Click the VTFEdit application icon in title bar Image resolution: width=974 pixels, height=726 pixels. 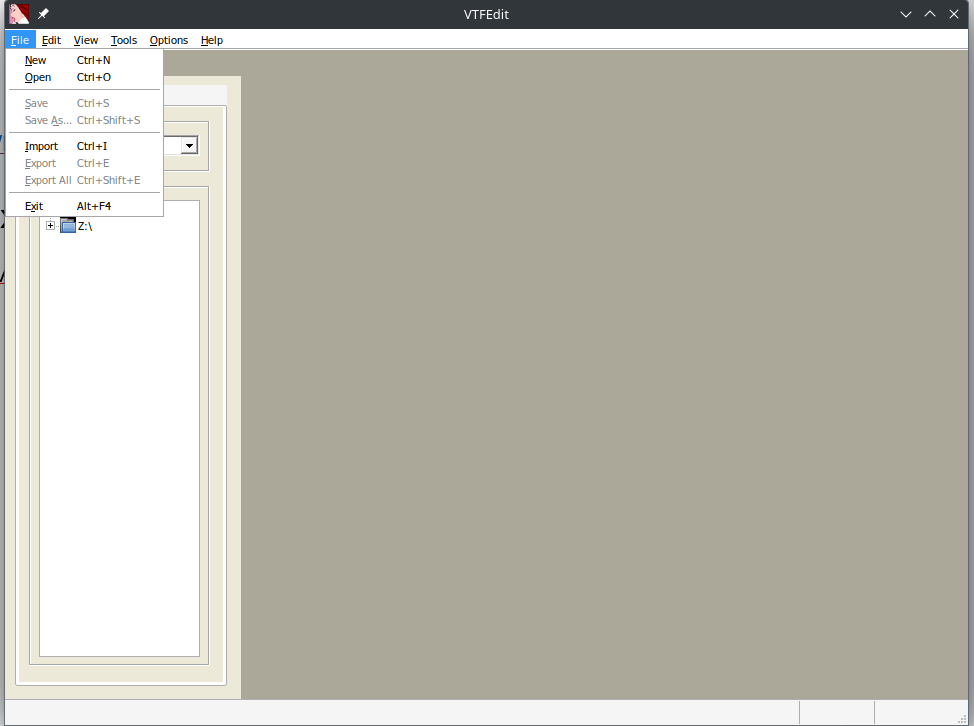(19, 14)
